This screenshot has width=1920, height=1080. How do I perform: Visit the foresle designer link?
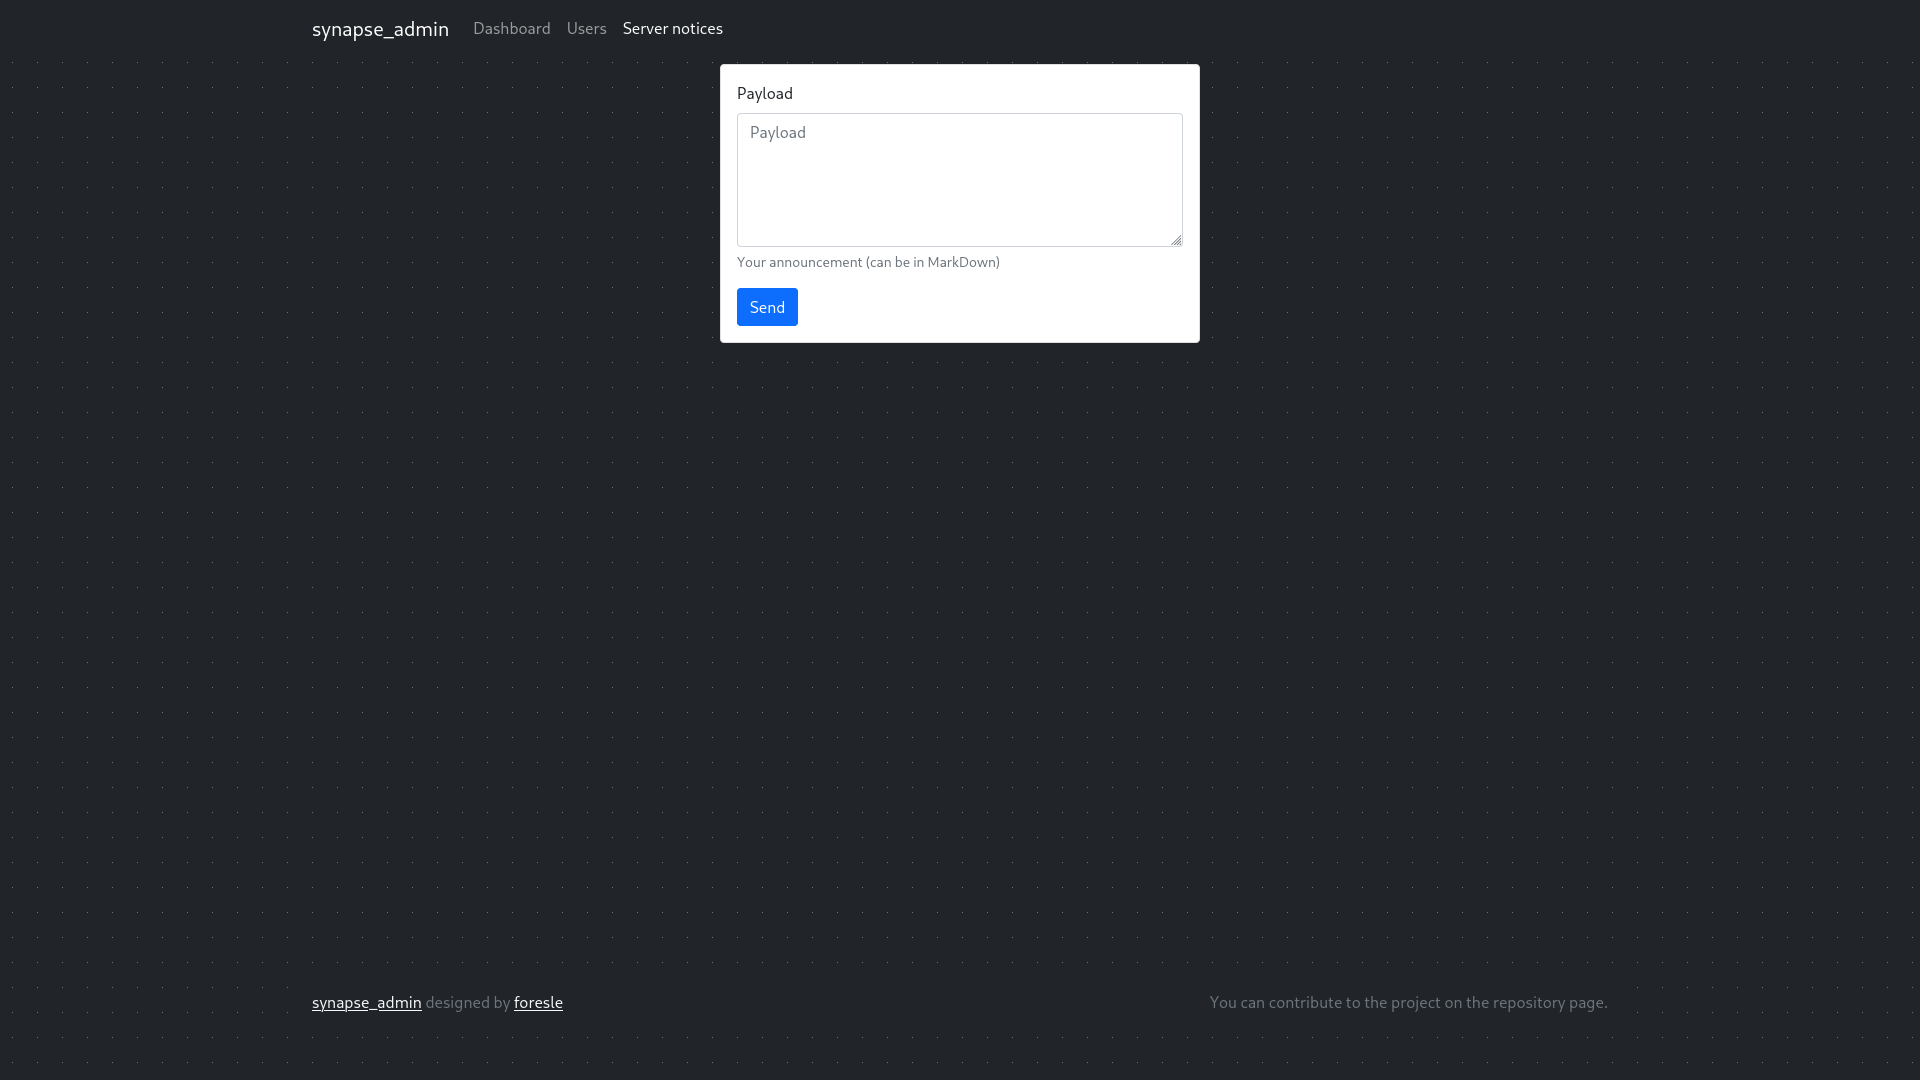click(x=538, y=1002)
